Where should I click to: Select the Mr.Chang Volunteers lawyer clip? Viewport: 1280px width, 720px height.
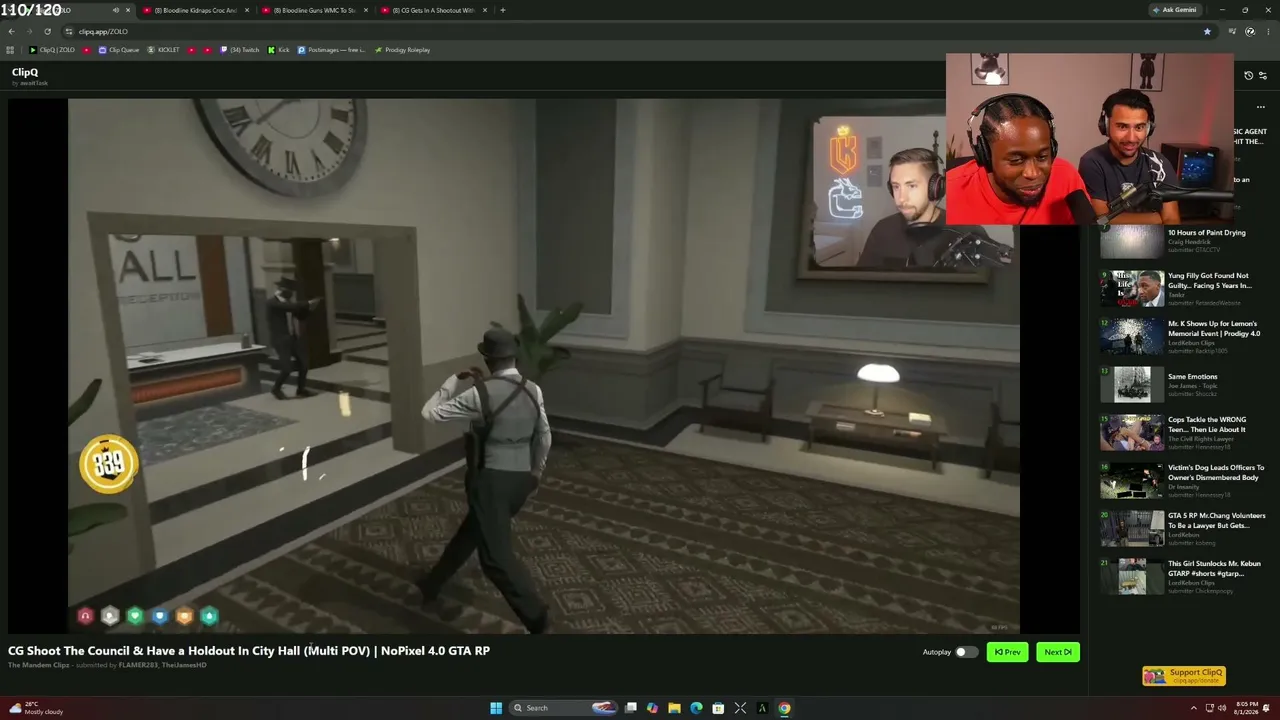1183,528
